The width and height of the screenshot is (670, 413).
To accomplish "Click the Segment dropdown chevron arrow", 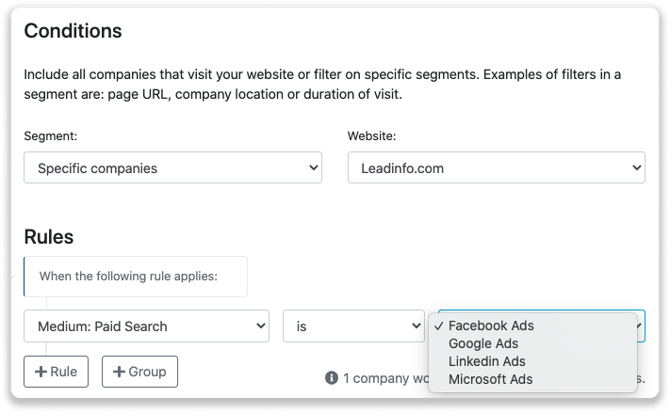I will click(313, 168).
